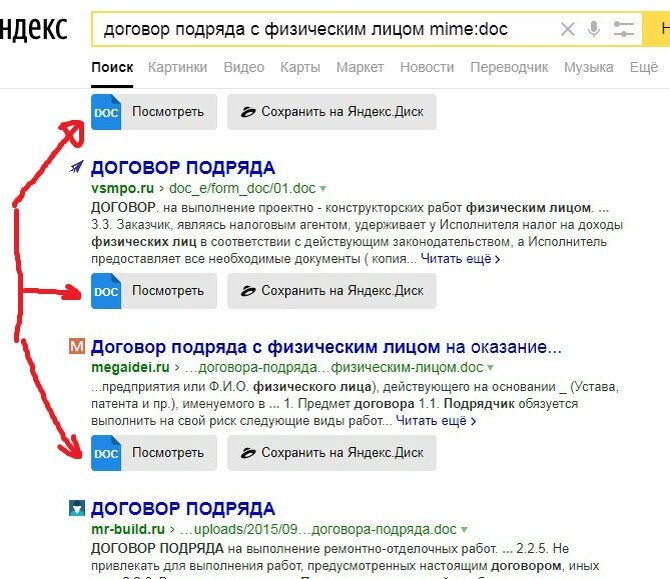
Task: Click megaidei.ru domain link
Action: [x=130, y=367]
